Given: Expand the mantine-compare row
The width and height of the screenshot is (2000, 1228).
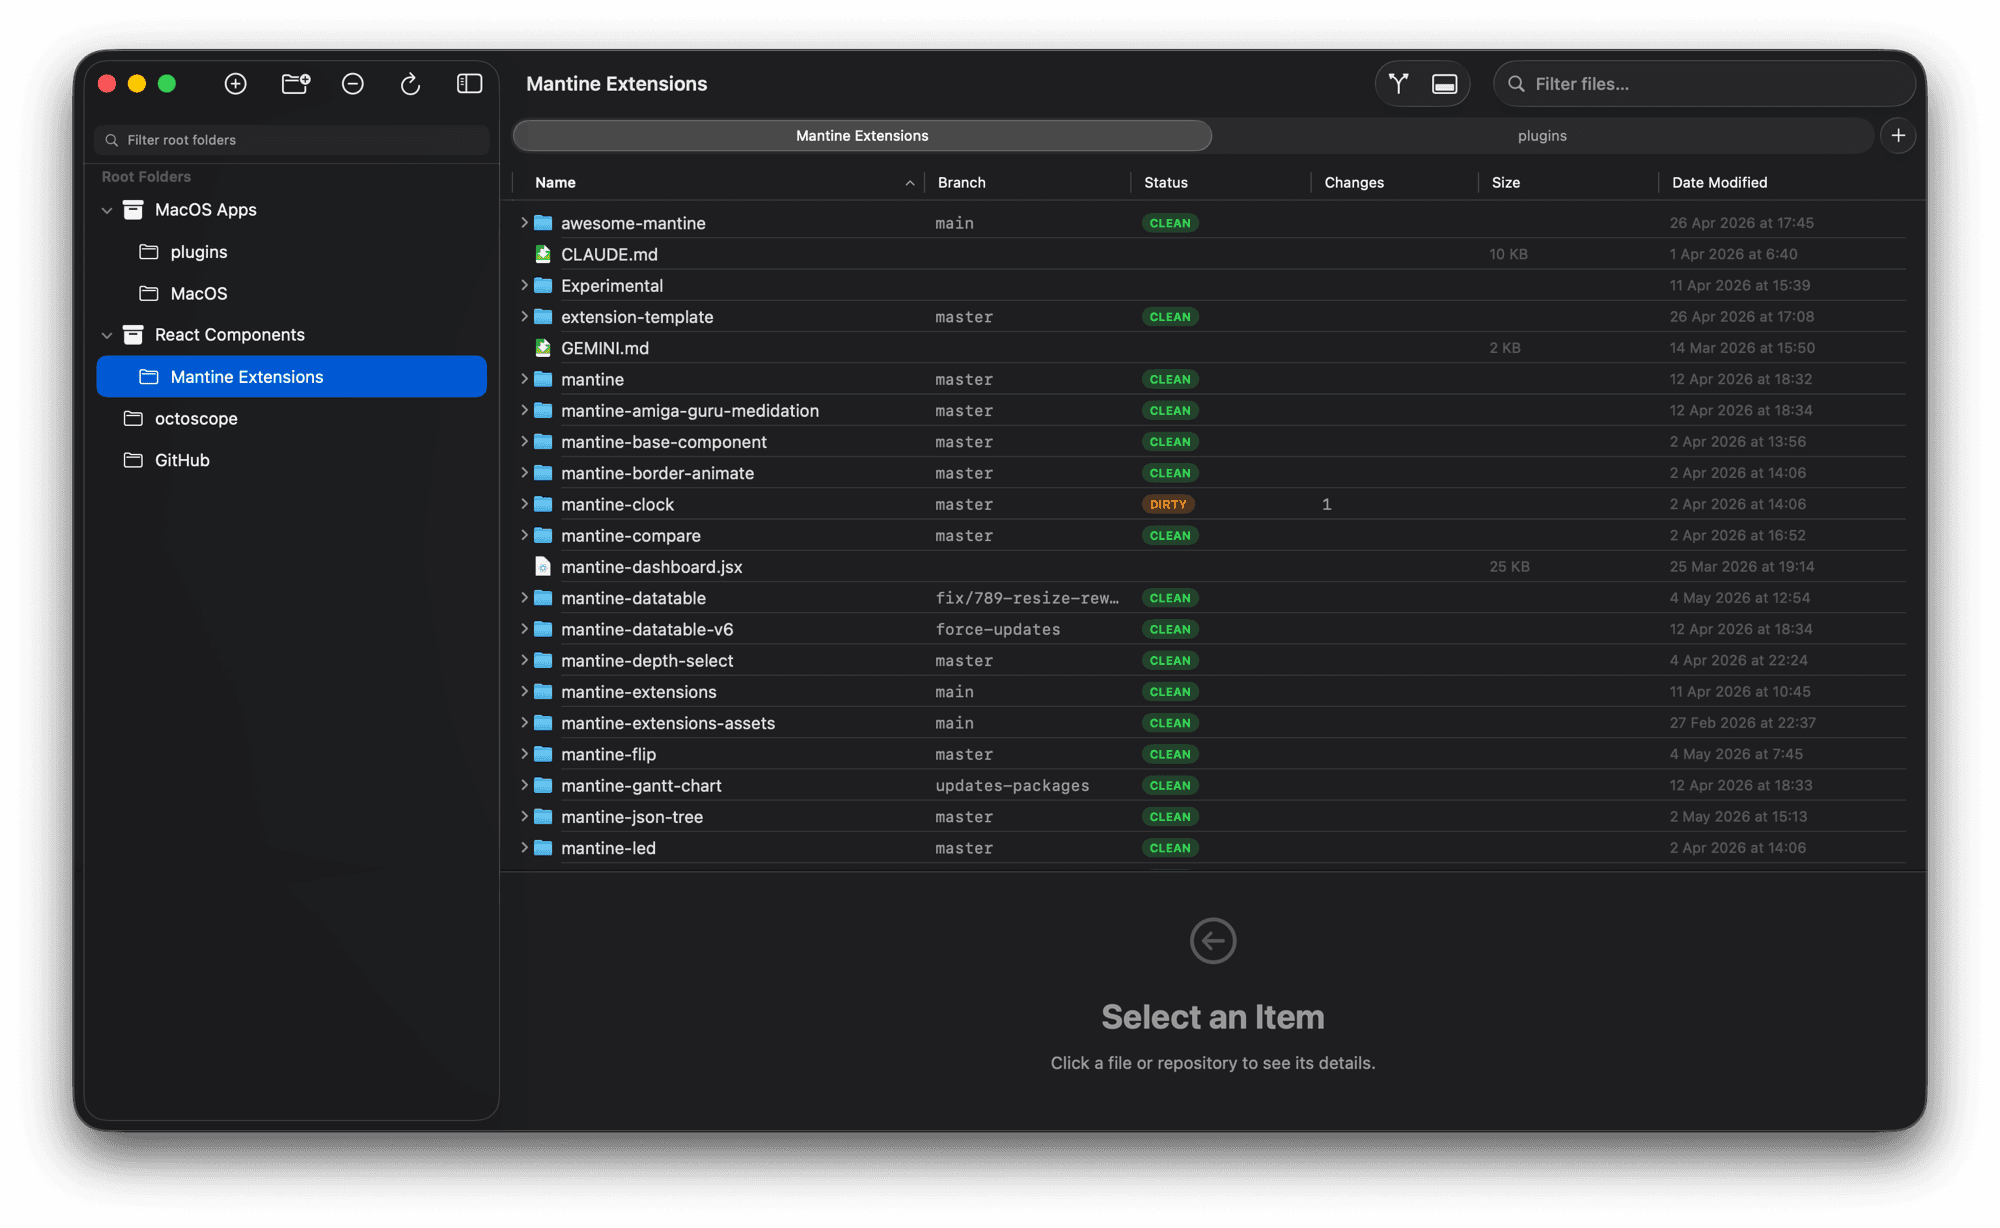Looking at the screenshot, I should tap(524, 536).
